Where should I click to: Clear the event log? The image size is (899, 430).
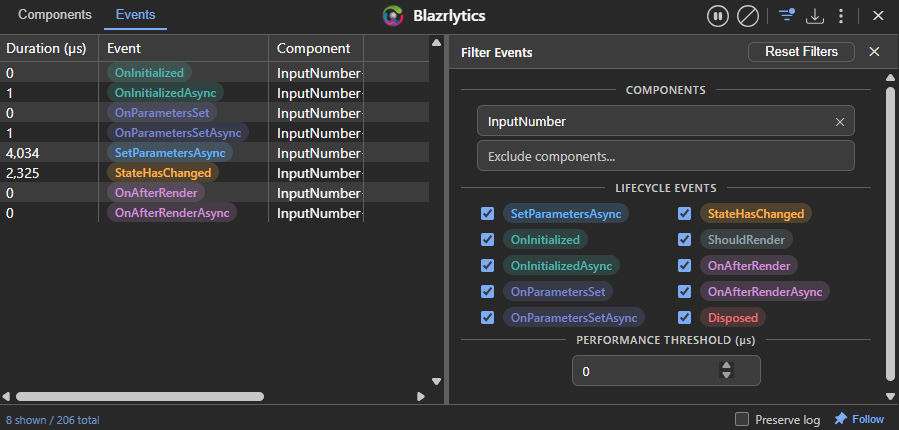click(x=748, y=16)
